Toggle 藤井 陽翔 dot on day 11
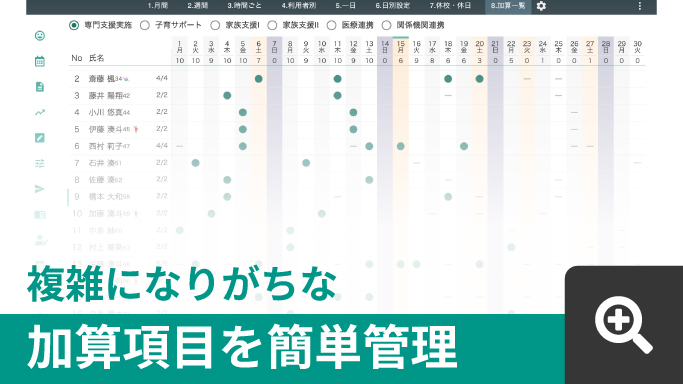This screenshot has width=683, height=384. [337, 95]
